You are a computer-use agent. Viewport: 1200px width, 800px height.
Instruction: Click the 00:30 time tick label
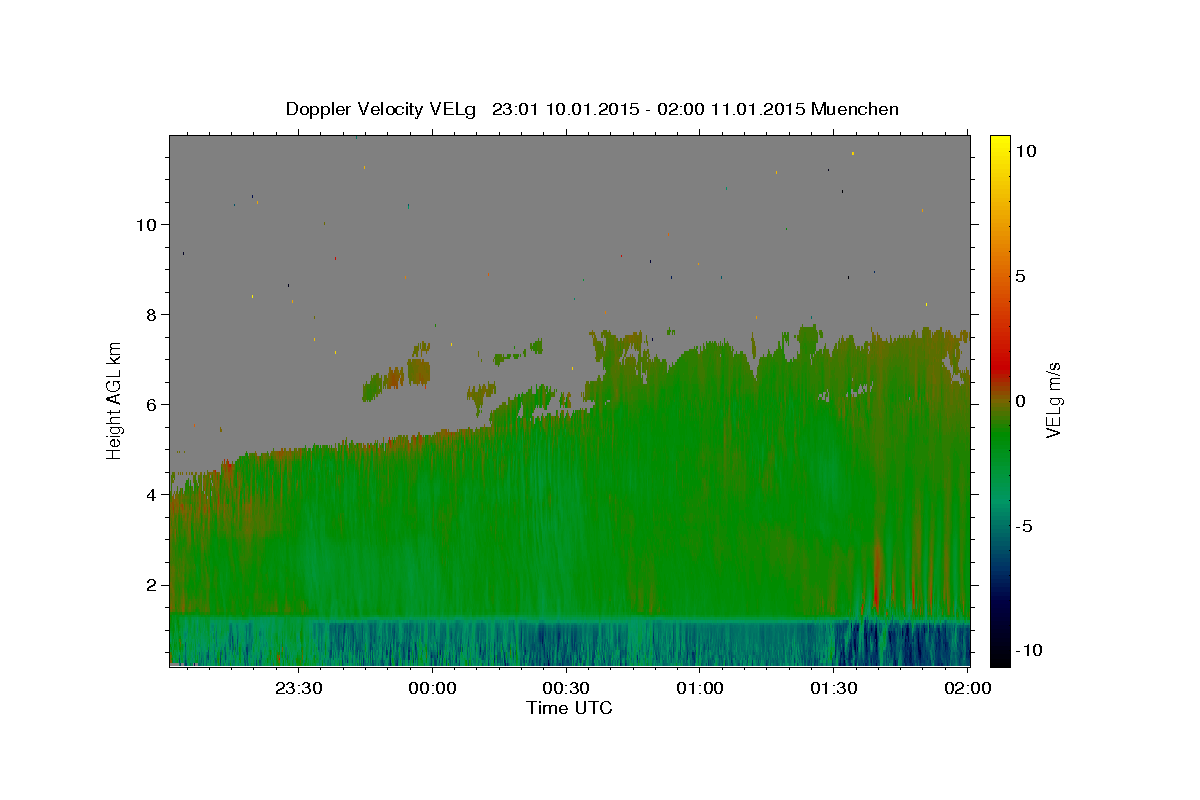[x=566, y=688]
